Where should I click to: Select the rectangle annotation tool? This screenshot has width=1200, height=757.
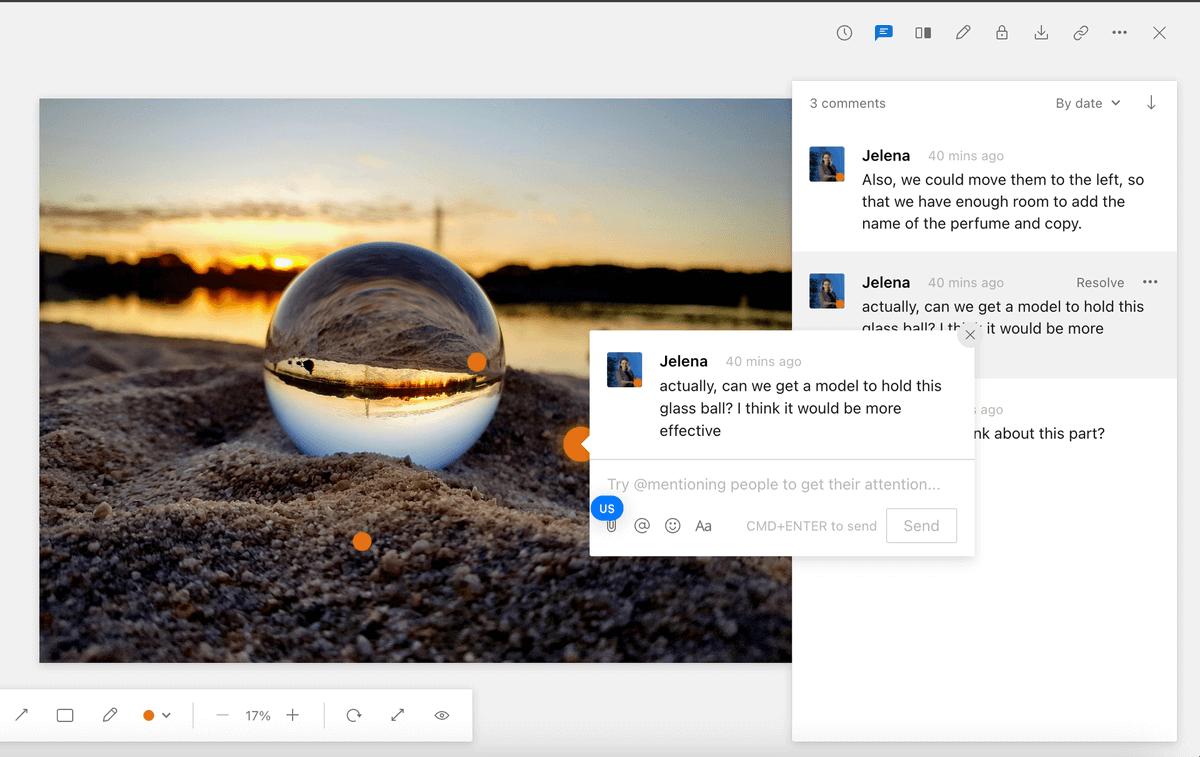pos(65,715)
